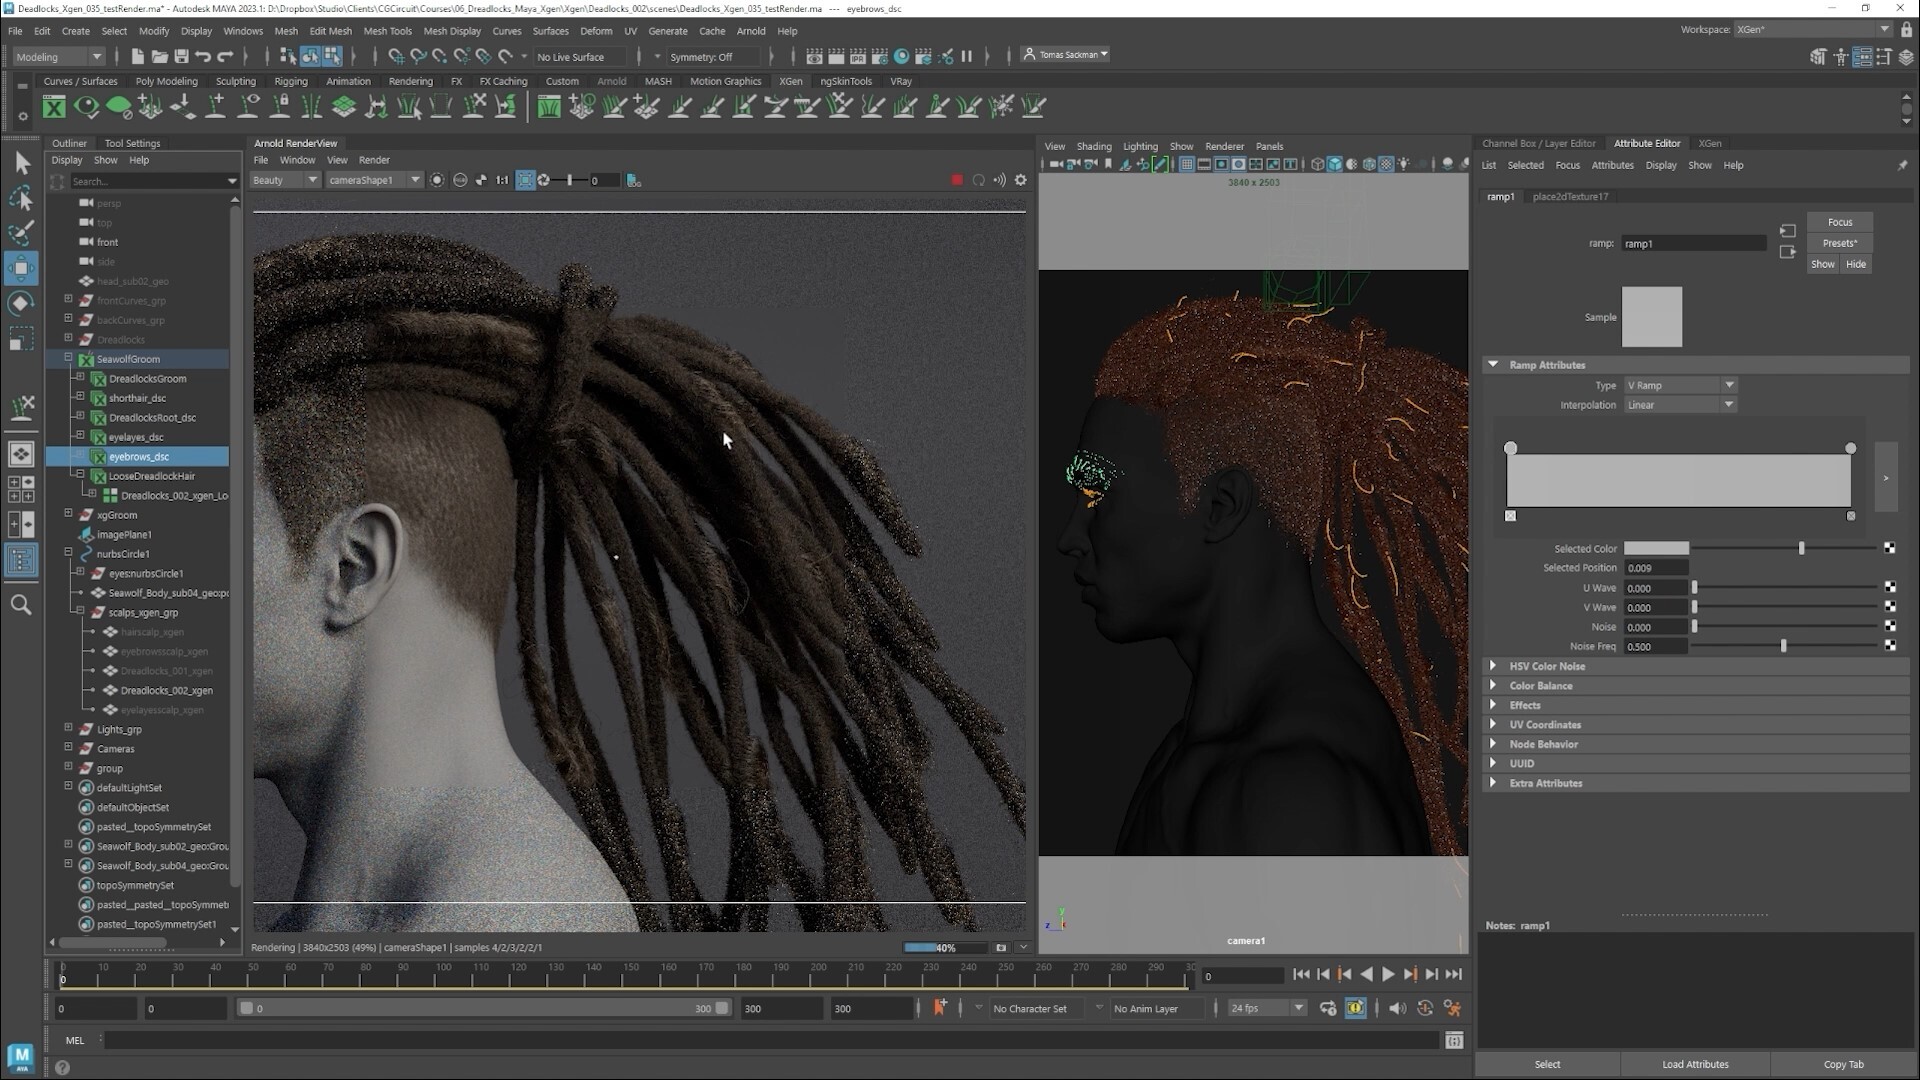The image size is (1920, 1080).
Task: Enable the grid display icon in the right viewport
Action: click(x=1187, y=164)
